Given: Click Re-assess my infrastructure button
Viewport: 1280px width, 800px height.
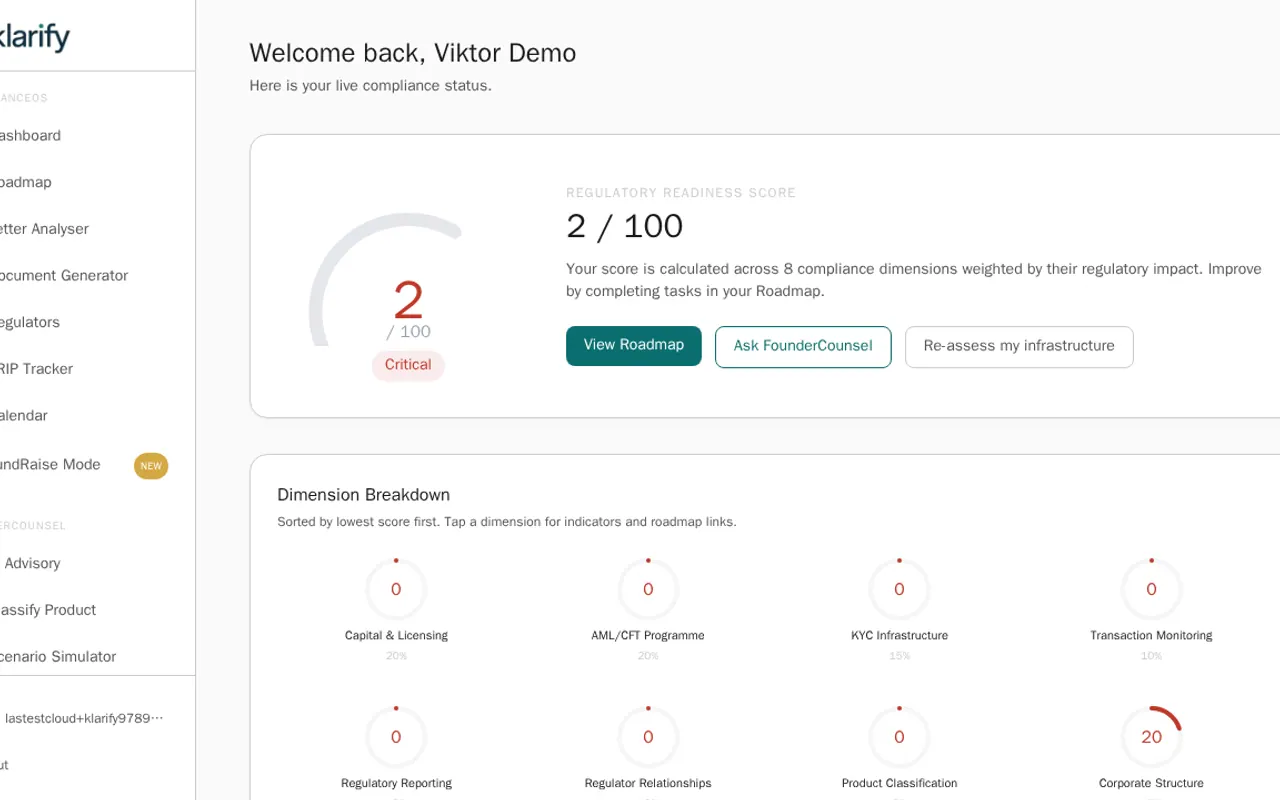Looking at the screenshot, I should 1019,347.
